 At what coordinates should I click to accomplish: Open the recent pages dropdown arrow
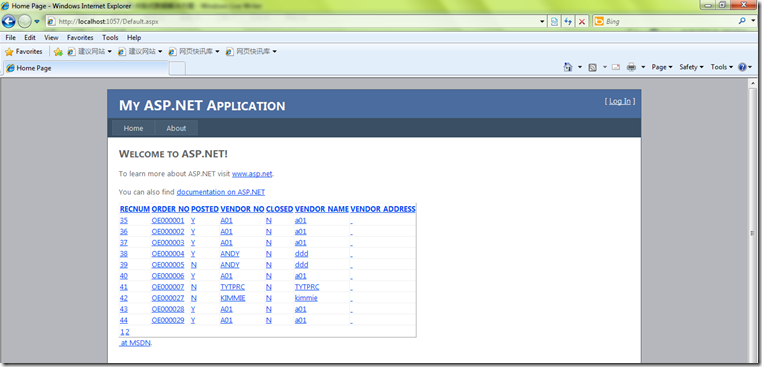point(37,22)
